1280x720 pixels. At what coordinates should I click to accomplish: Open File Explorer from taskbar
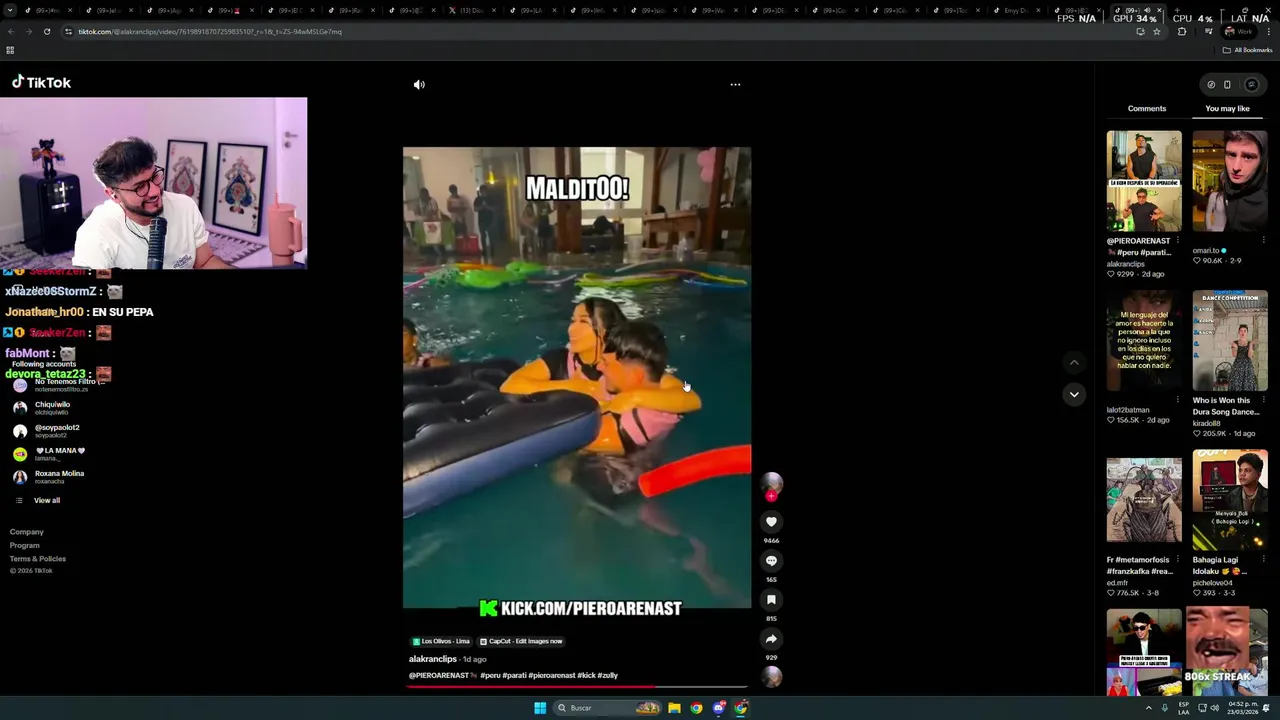pyautogui.click(x=674, y=708)
